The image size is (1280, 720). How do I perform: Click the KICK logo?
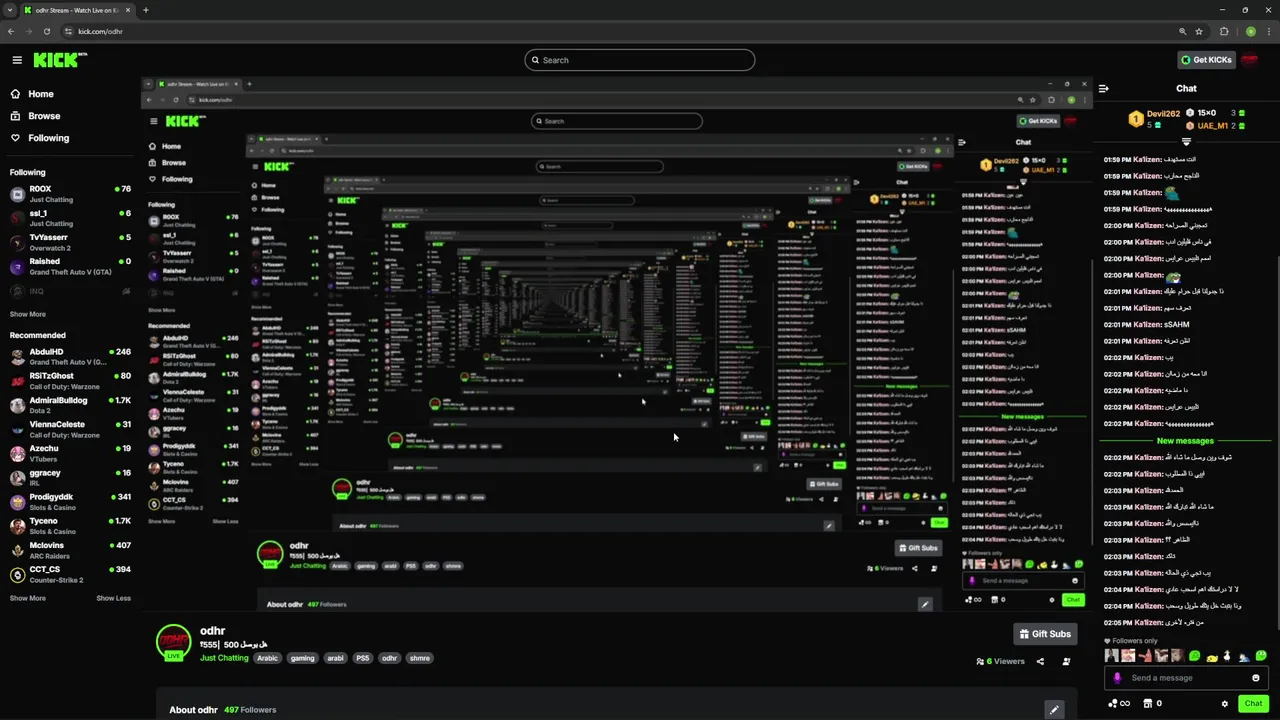61,60
